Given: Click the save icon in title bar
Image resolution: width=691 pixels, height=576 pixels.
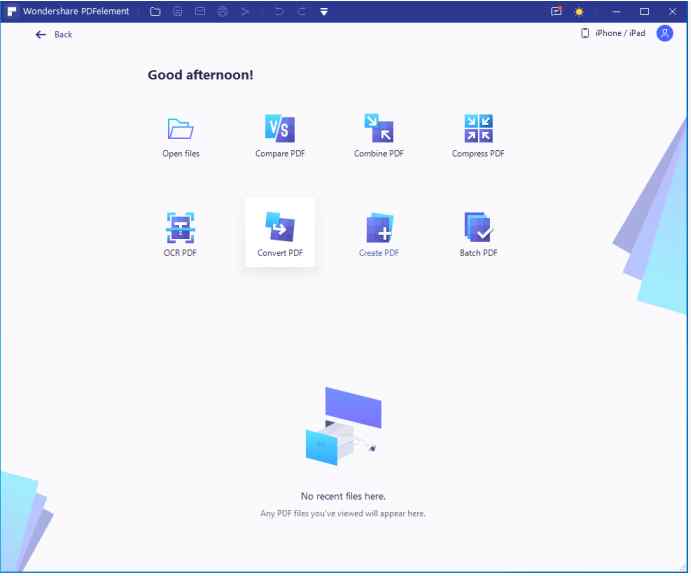Looking at the screenshot, I should [x=177, y=12].
